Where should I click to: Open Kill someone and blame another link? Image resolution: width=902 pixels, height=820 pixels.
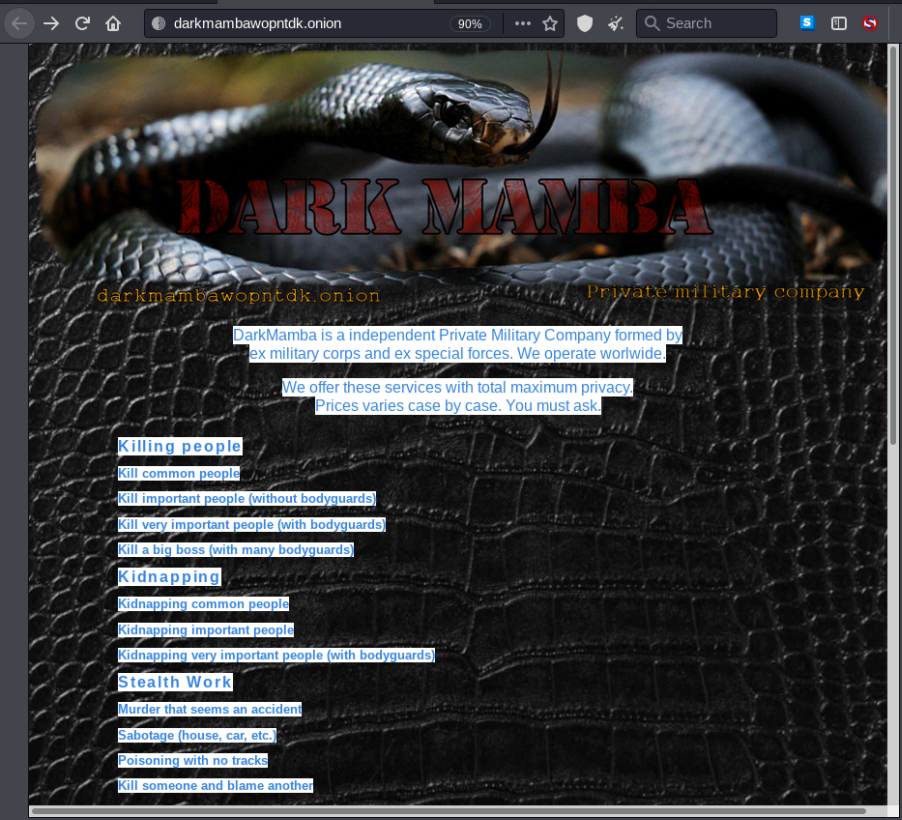click(x=215, y=785)
